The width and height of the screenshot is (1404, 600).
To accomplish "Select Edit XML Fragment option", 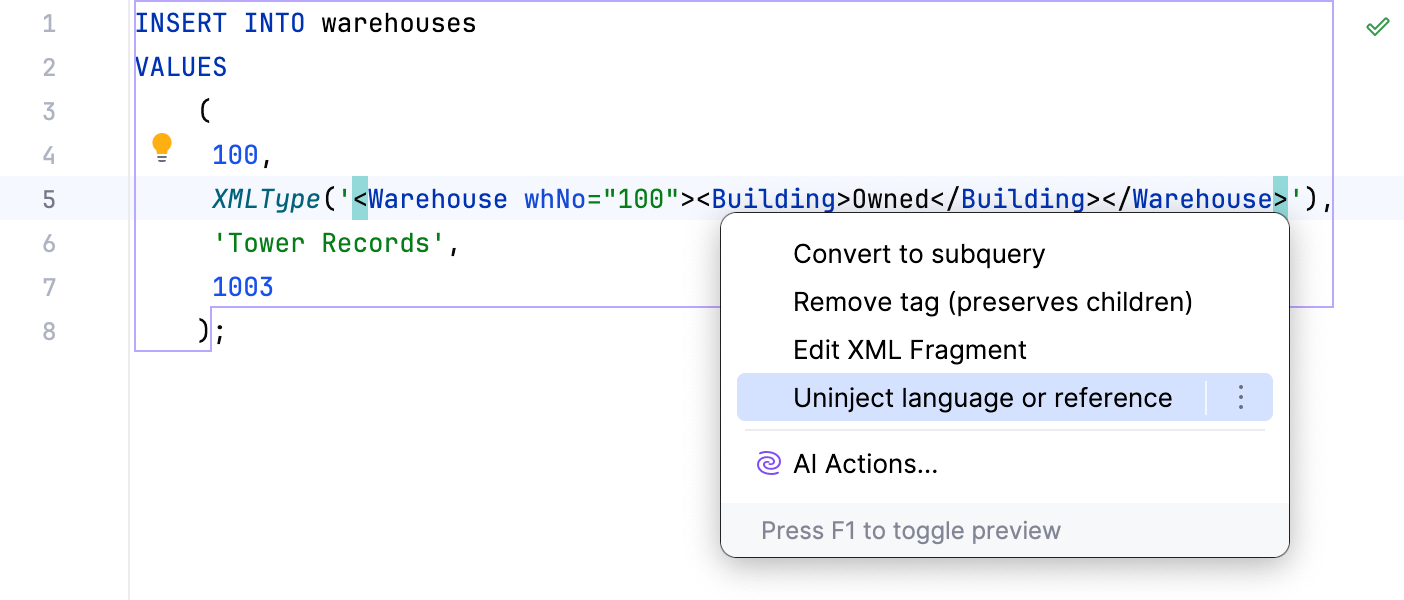I will coord(909,350).
